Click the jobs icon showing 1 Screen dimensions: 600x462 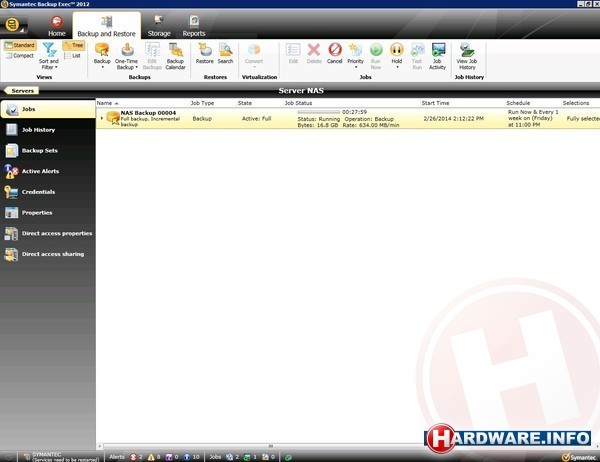247,457
